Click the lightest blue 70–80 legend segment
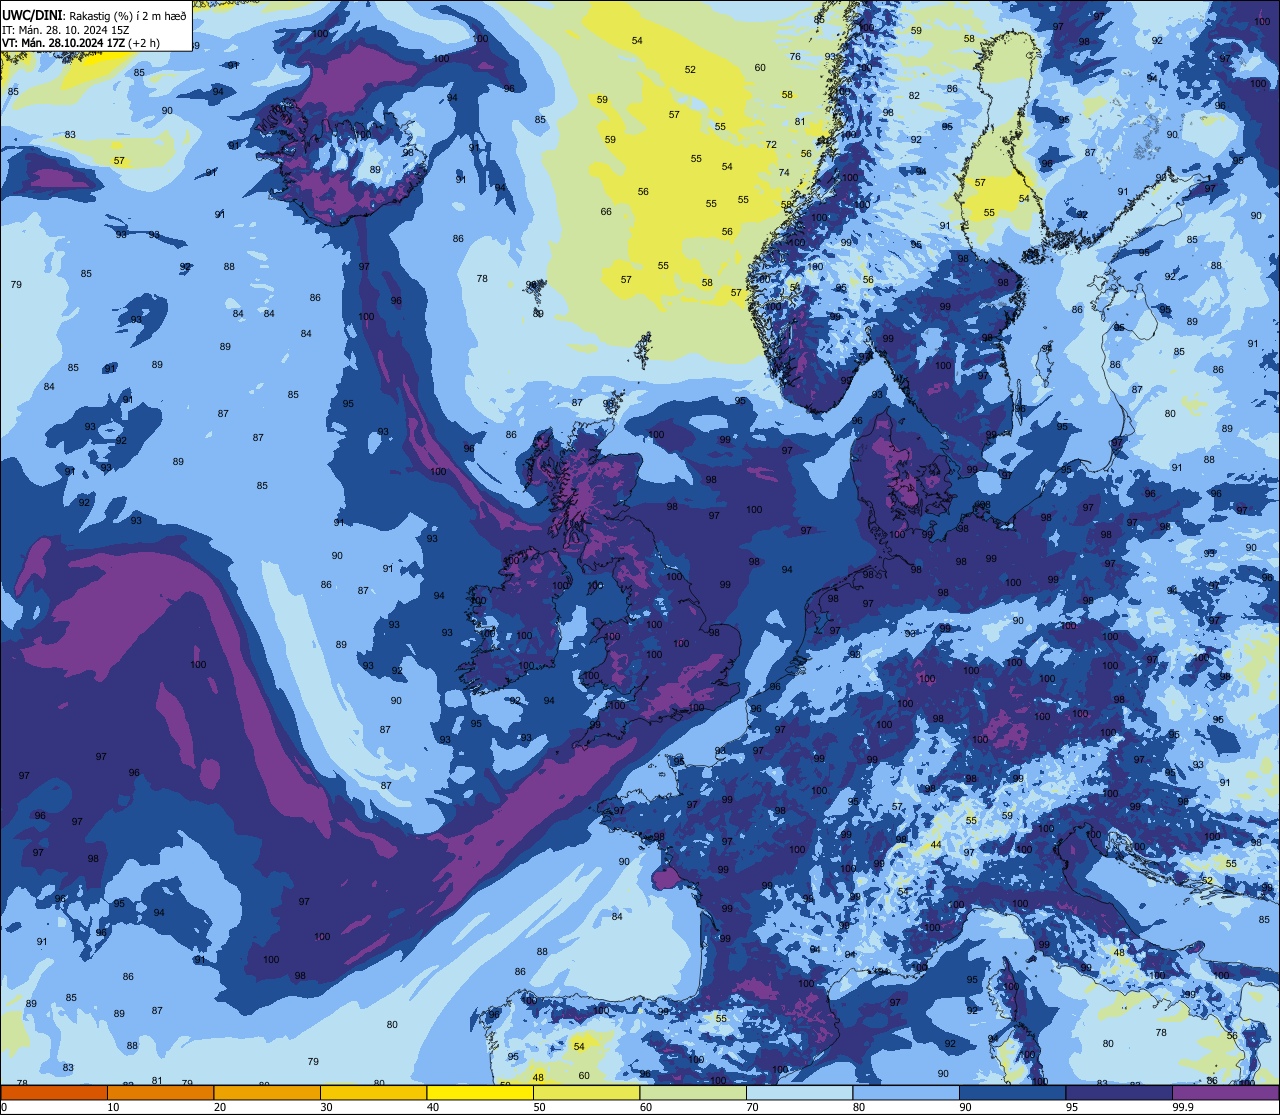Image resolution: width=1280 pixels, height=1115 pixels. 799,1092
